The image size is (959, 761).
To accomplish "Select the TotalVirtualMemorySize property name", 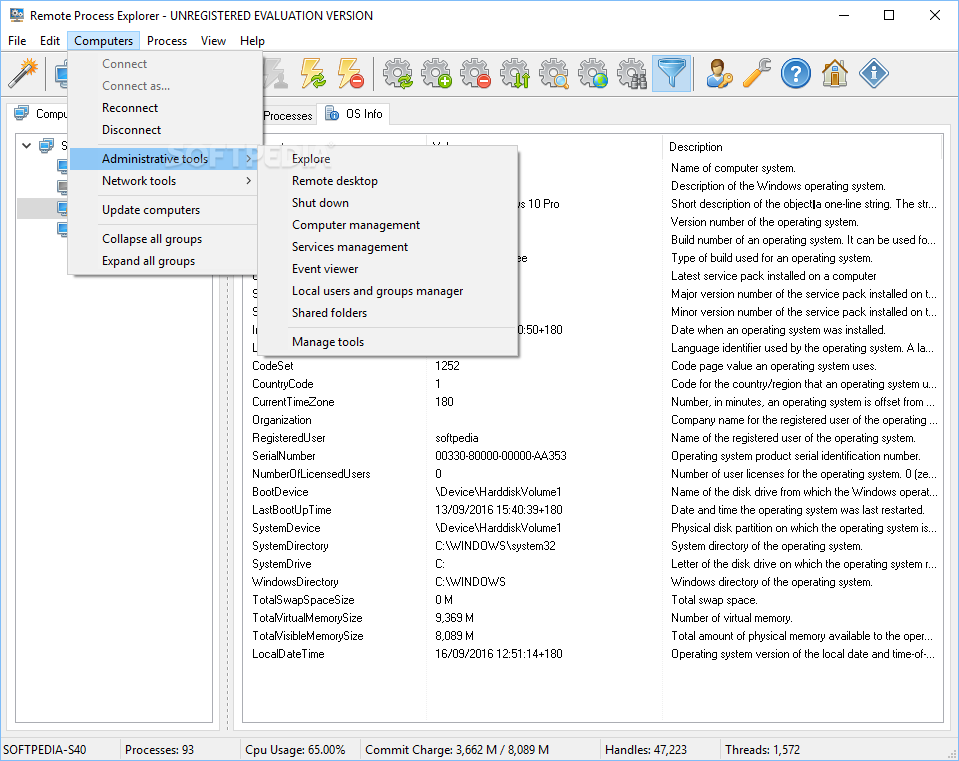I will pyautogui.click(x=307, y=618).
